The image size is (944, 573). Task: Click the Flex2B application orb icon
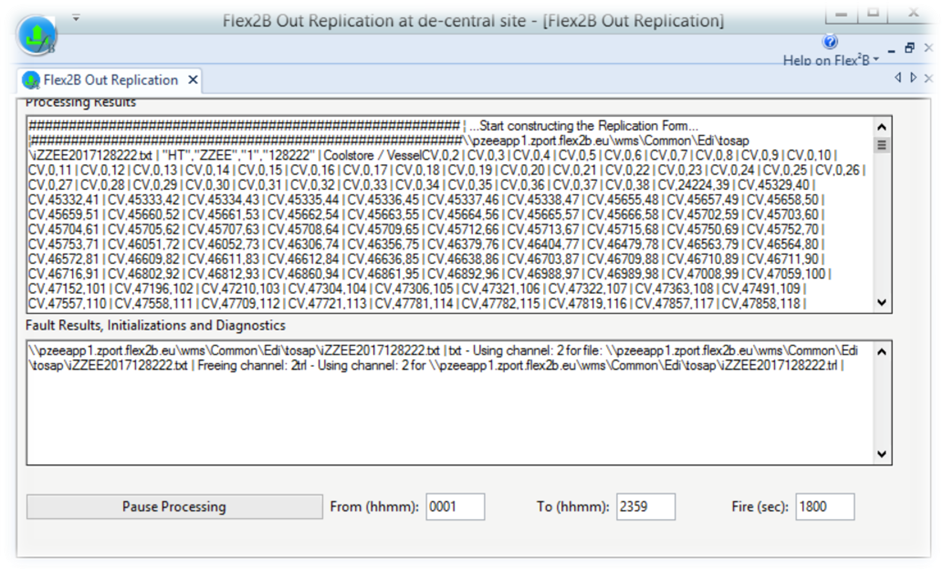pyautogui.click(x=36, y=35)
